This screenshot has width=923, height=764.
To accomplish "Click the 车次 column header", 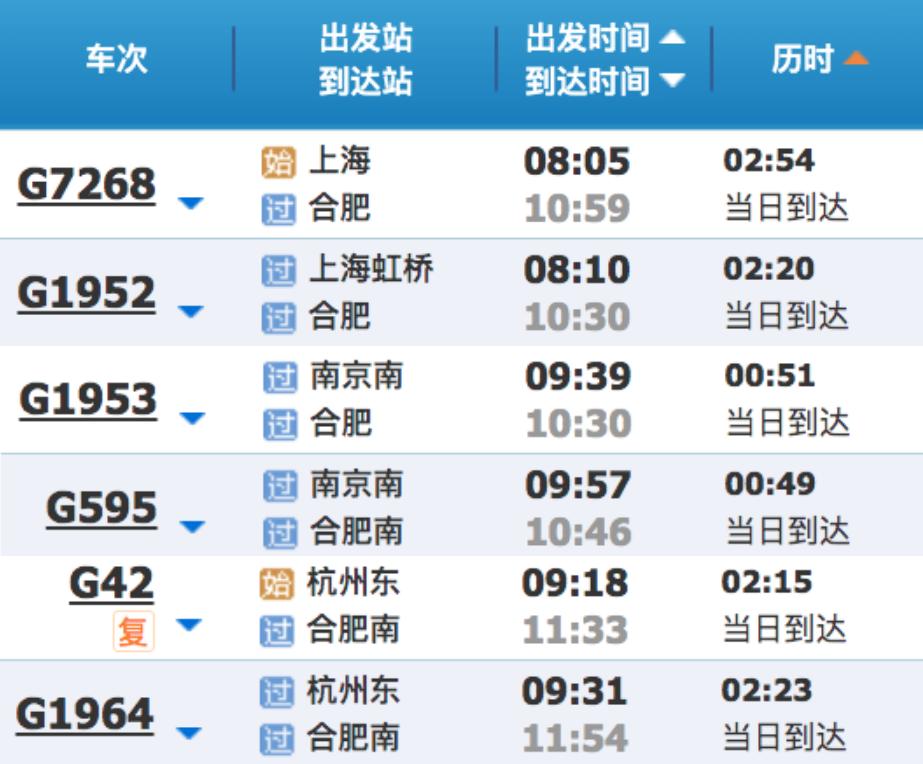I will pyautogui.click(x=117, y=59).
